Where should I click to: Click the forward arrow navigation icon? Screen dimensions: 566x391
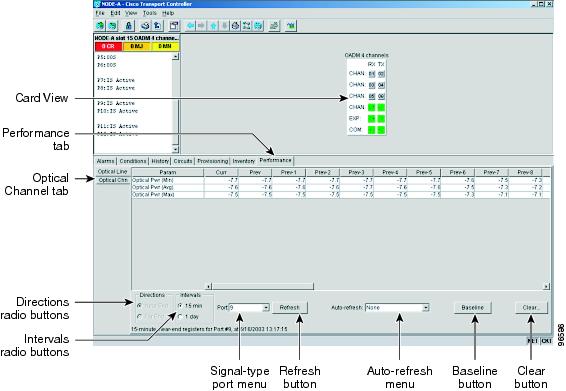point(201,26)
